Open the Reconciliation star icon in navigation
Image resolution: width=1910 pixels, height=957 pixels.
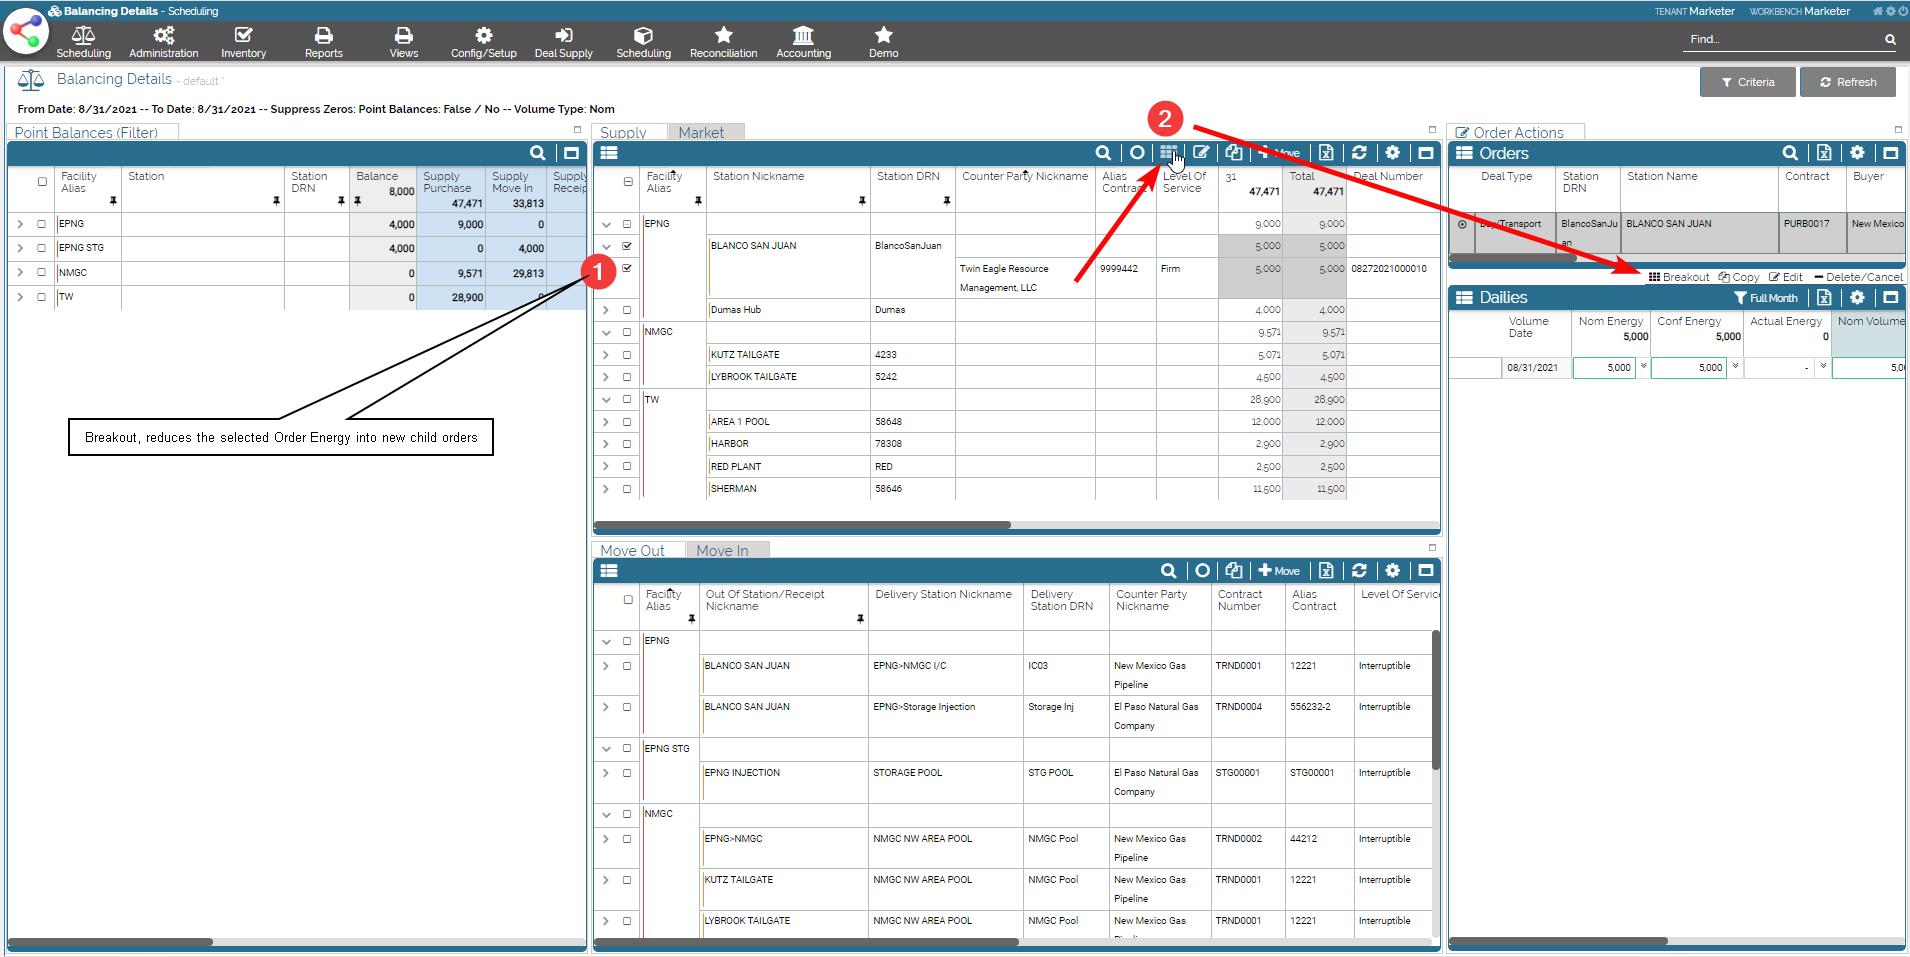click(x=723, y=42)
